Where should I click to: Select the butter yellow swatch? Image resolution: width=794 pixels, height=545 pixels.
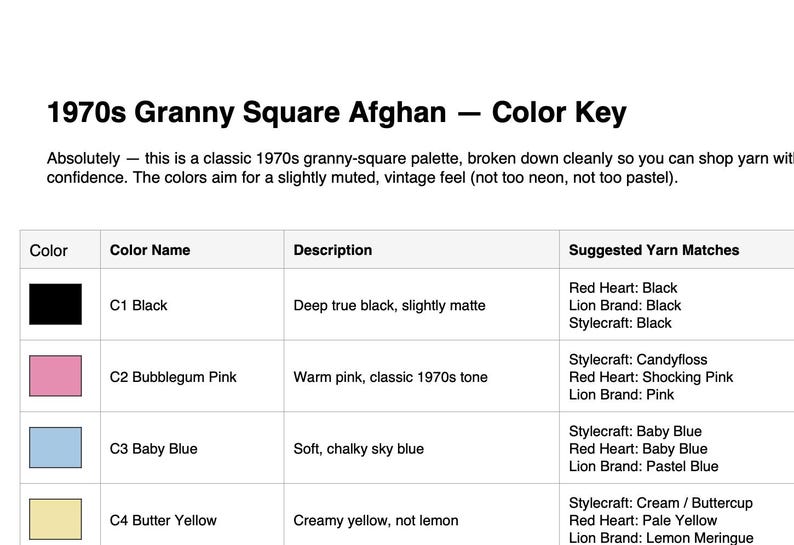point(55,519)
